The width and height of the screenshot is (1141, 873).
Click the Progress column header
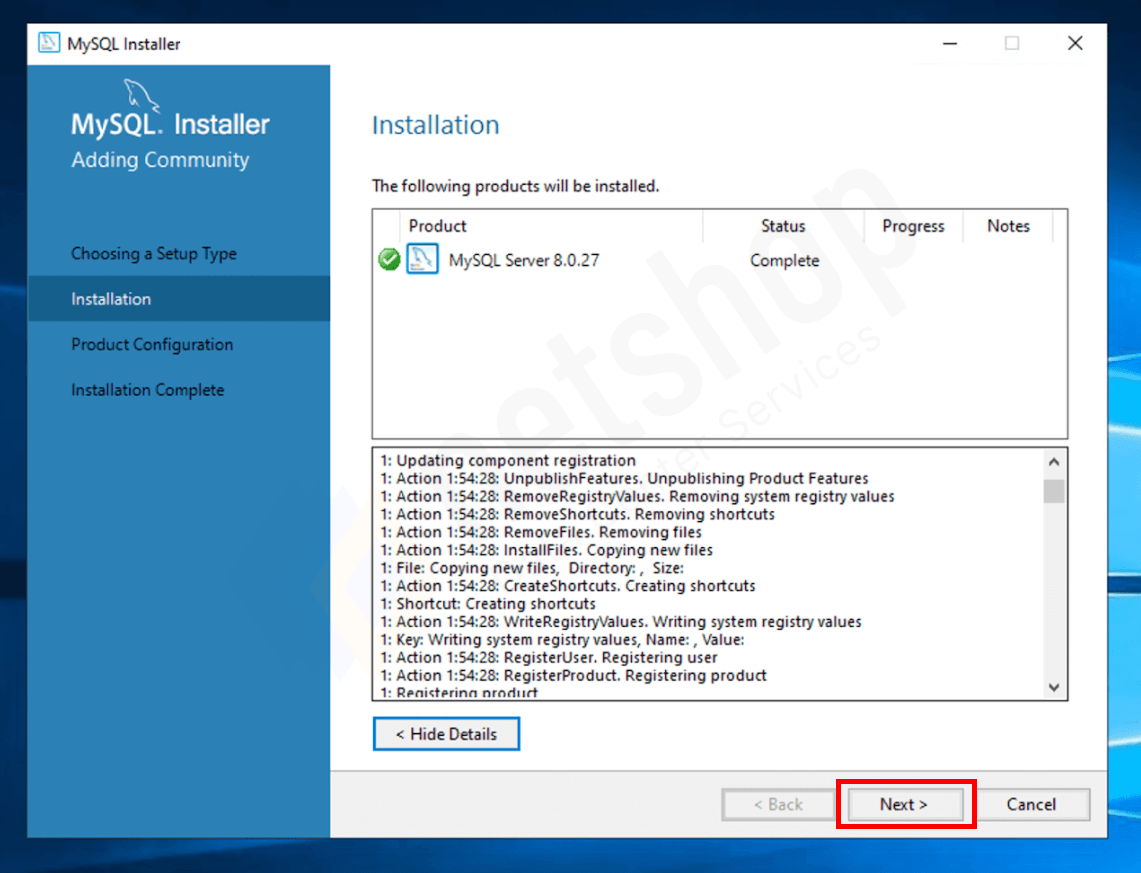click(912, 226)
